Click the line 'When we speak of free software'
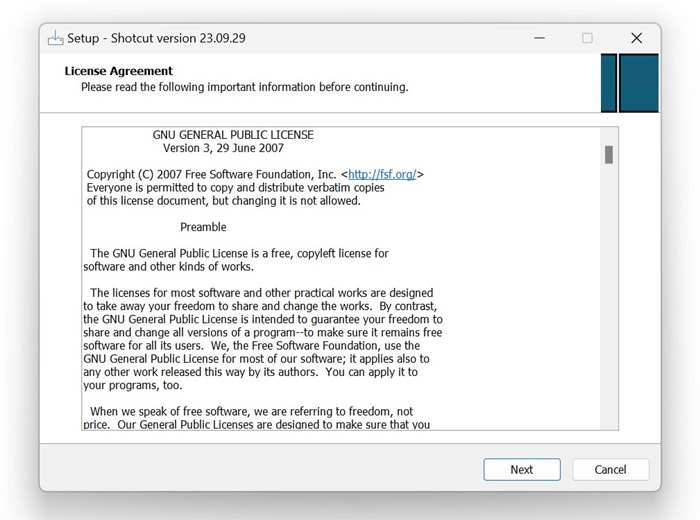 tap(251, 412)
